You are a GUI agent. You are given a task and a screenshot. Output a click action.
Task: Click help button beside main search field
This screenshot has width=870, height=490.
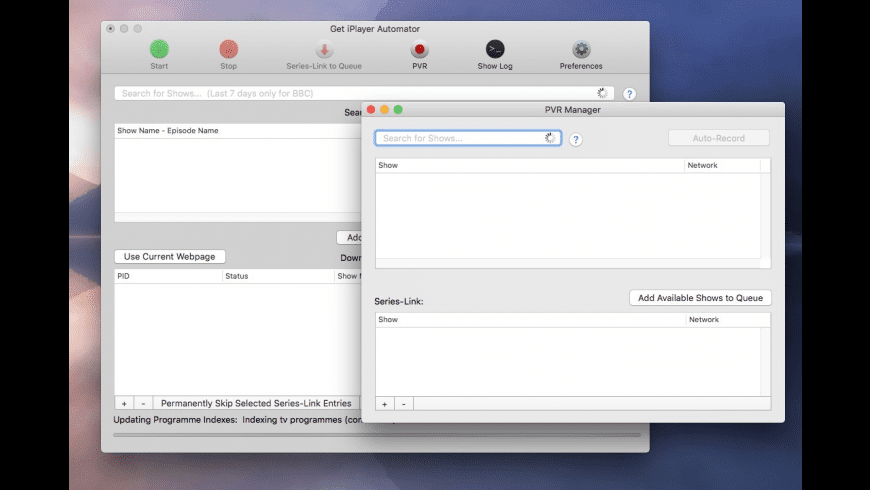[x=629, y=94]
